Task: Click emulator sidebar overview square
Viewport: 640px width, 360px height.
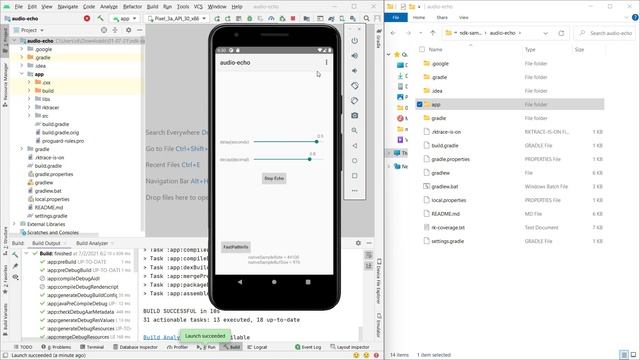Action: [x=355, y=176]
